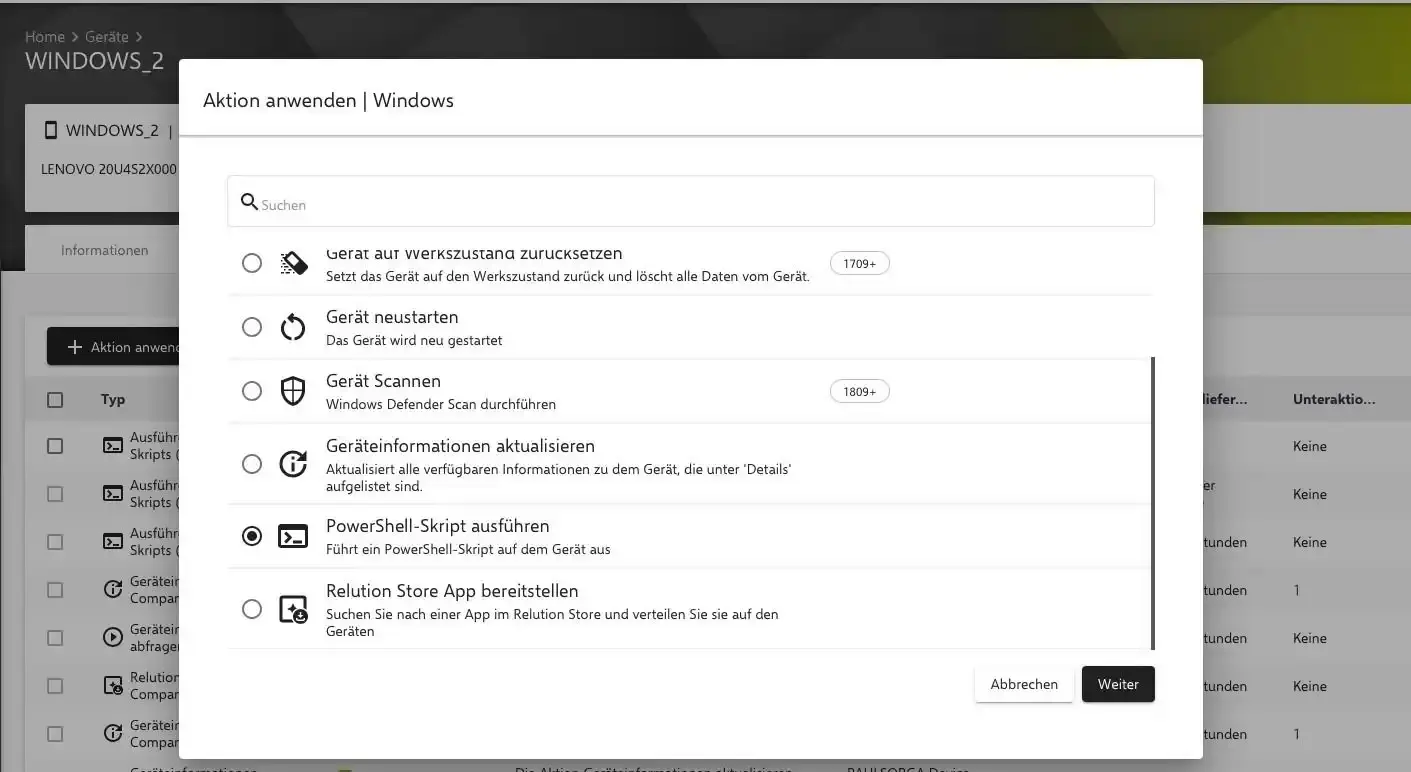1411x772 pixels.
Task: Click the action list scrollbar
Action: (1153, 500)
